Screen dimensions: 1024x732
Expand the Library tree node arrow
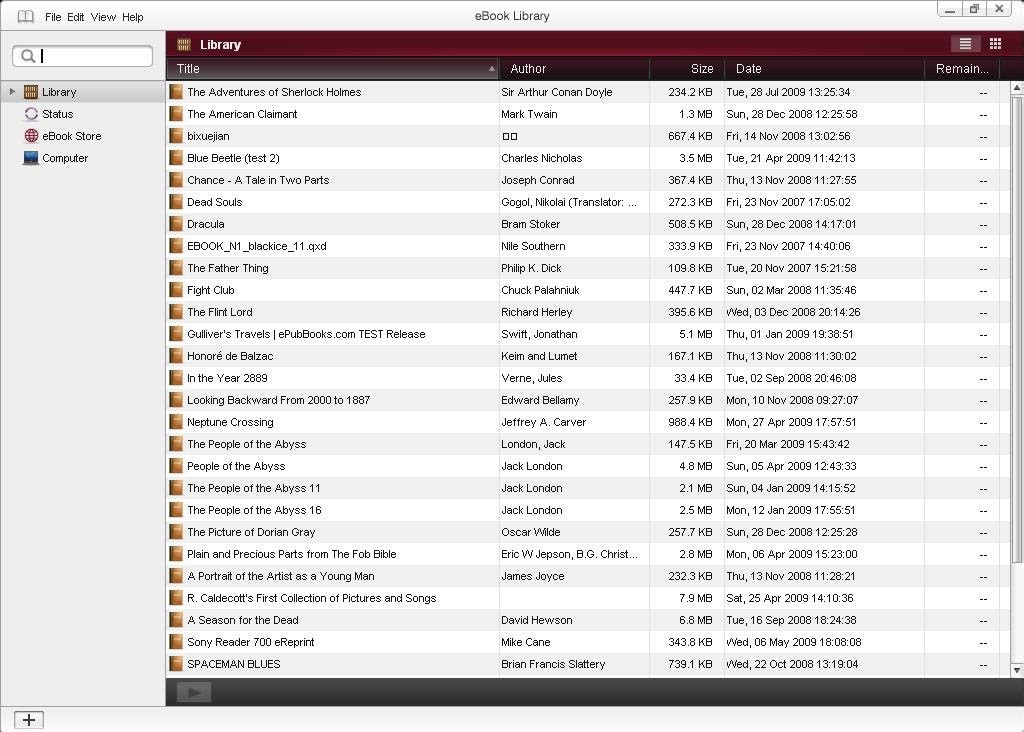point(12,92)
